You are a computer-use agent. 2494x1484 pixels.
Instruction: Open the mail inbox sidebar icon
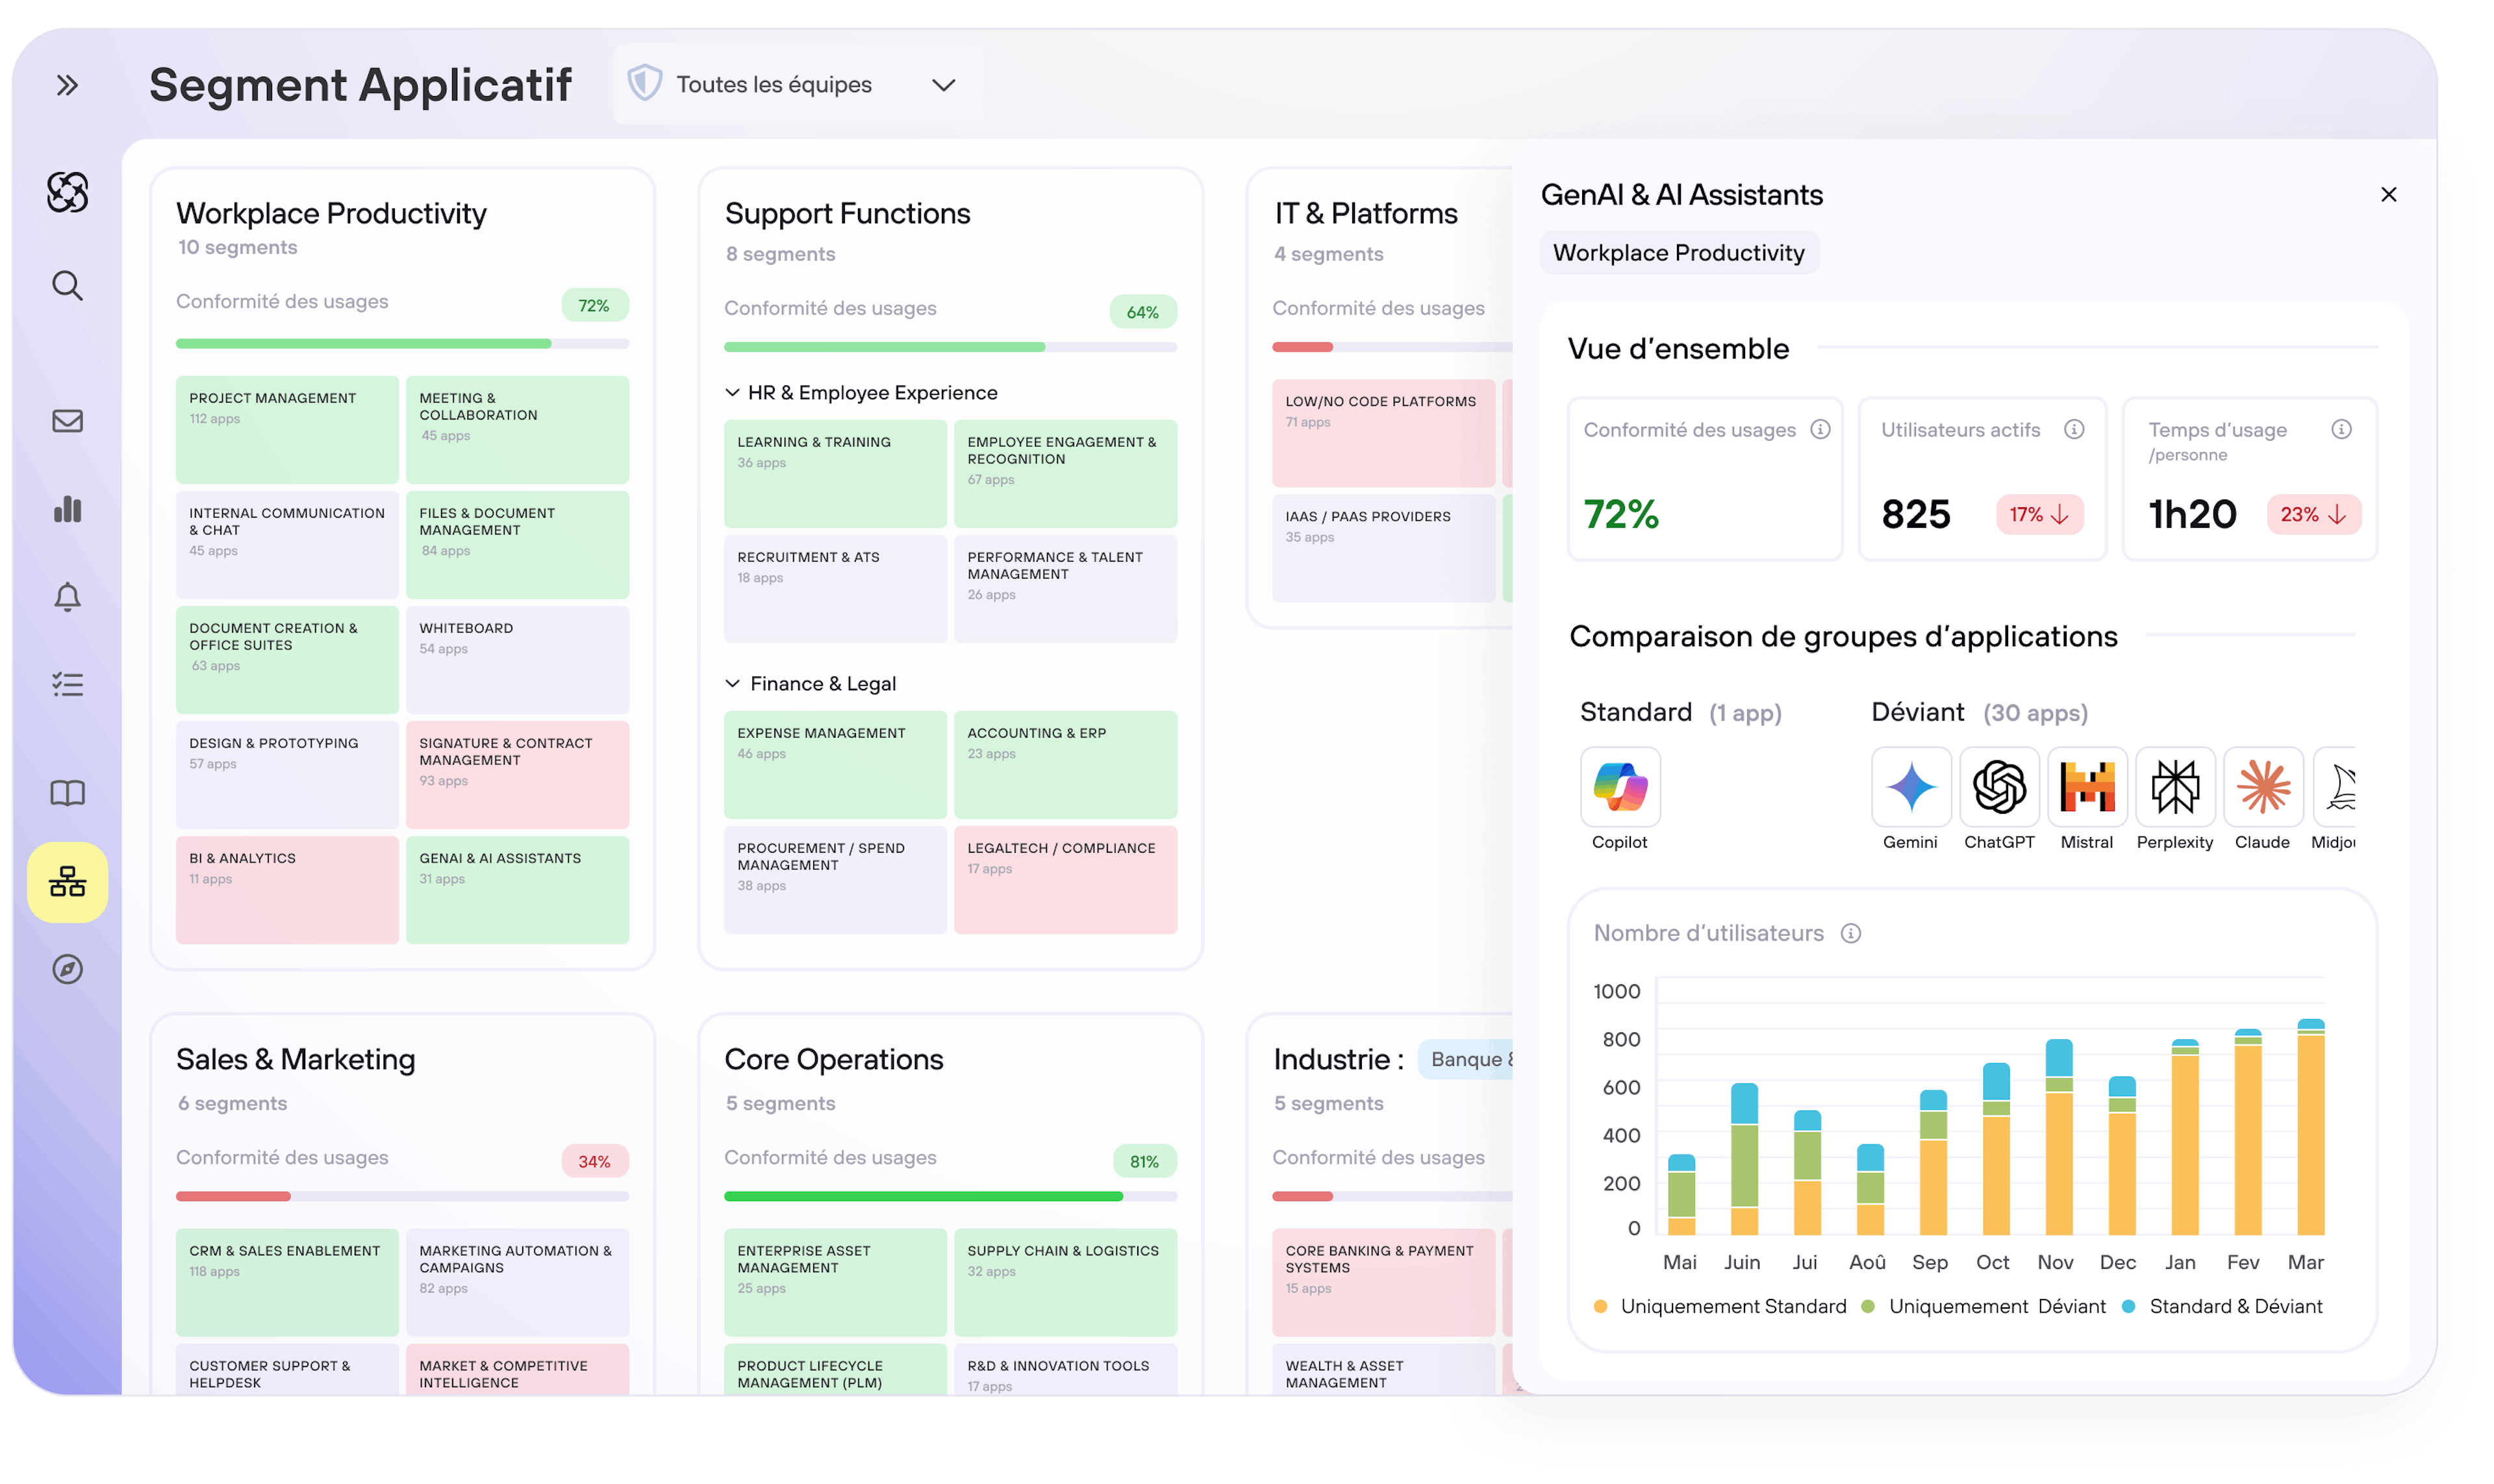tap(67, 421)
